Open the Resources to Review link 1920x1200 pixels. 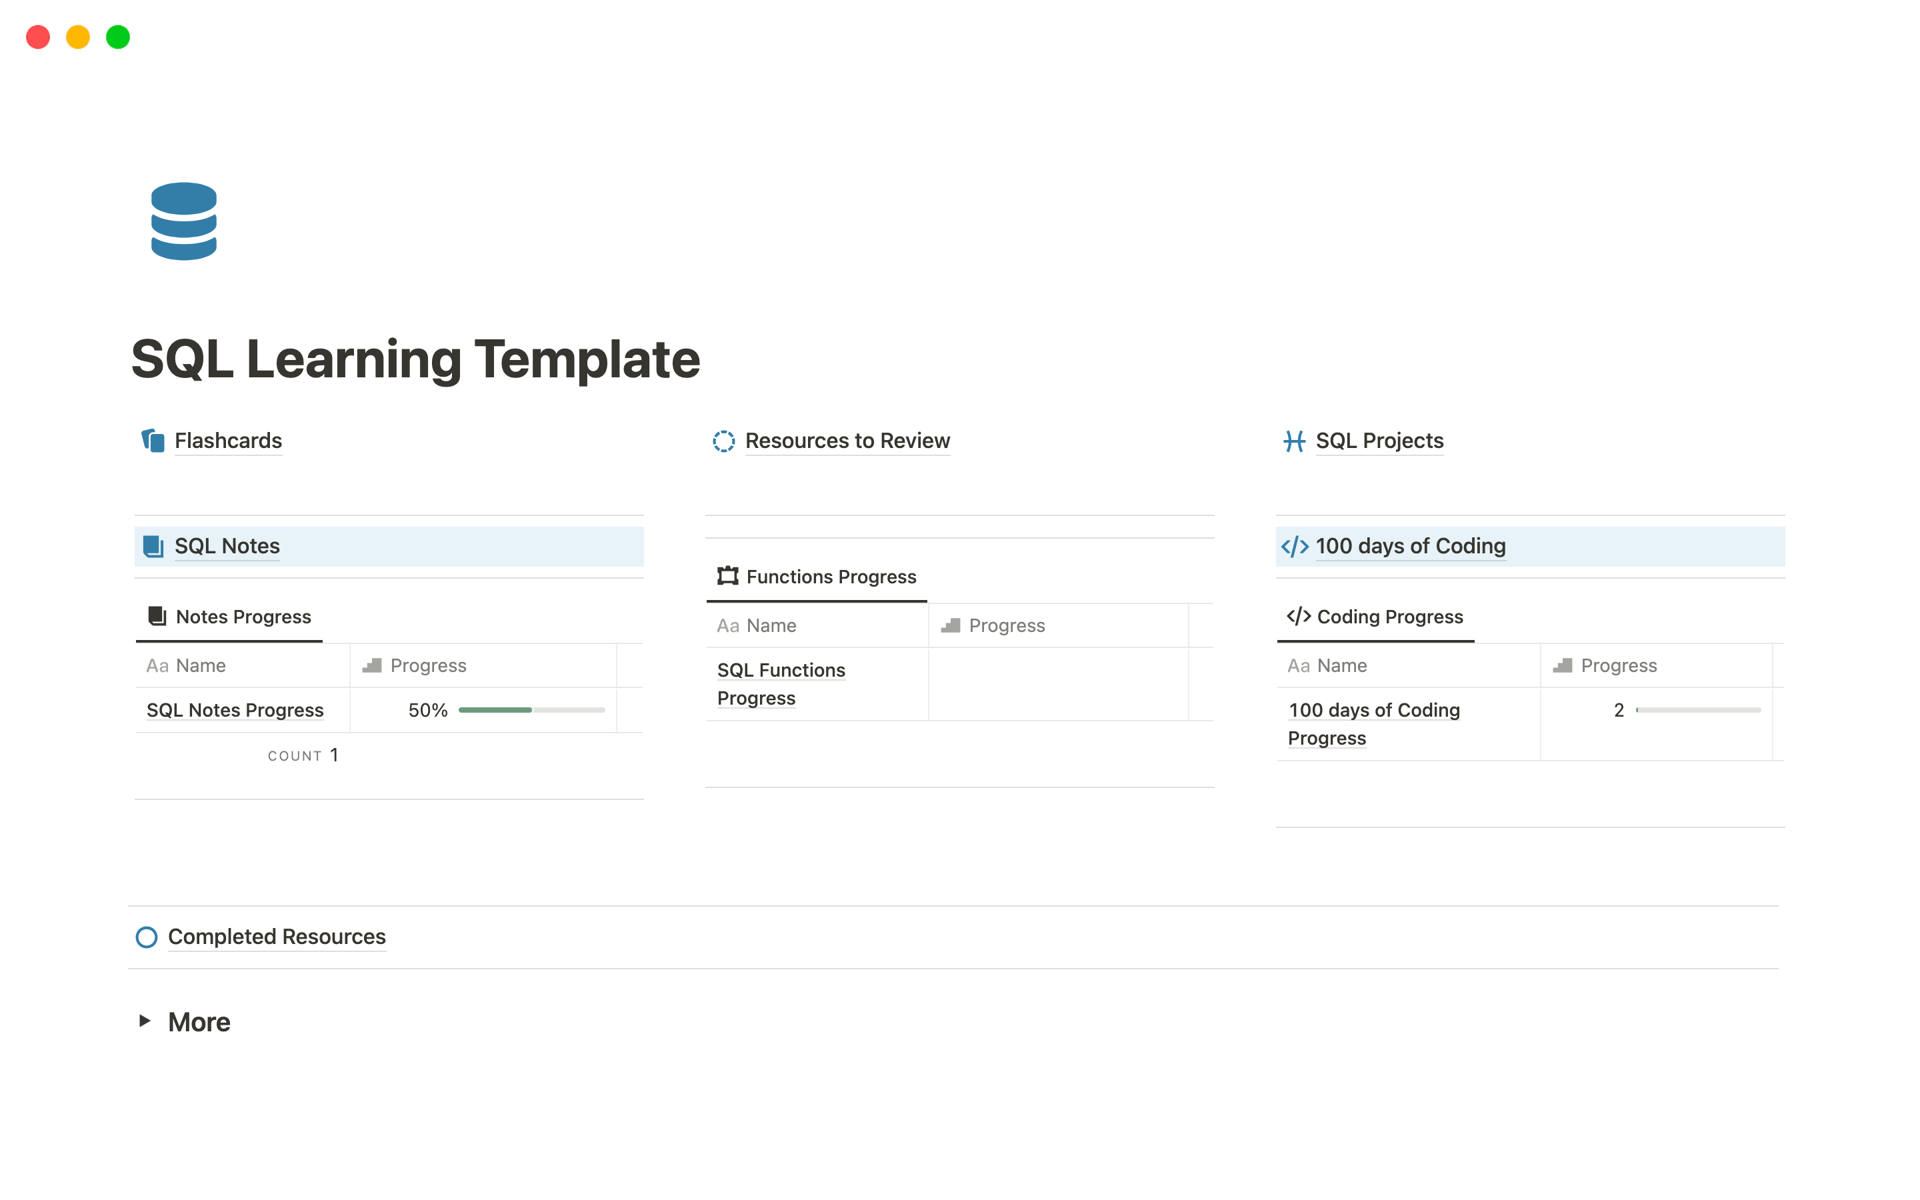847,441
